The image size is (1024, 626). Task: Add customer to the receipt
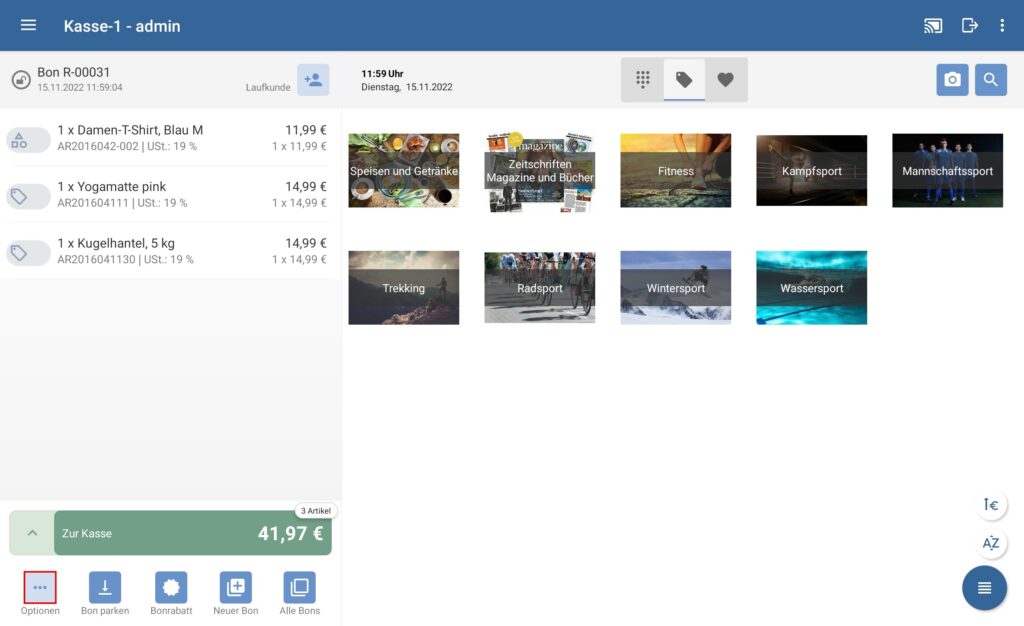click(x=313, y=80)
